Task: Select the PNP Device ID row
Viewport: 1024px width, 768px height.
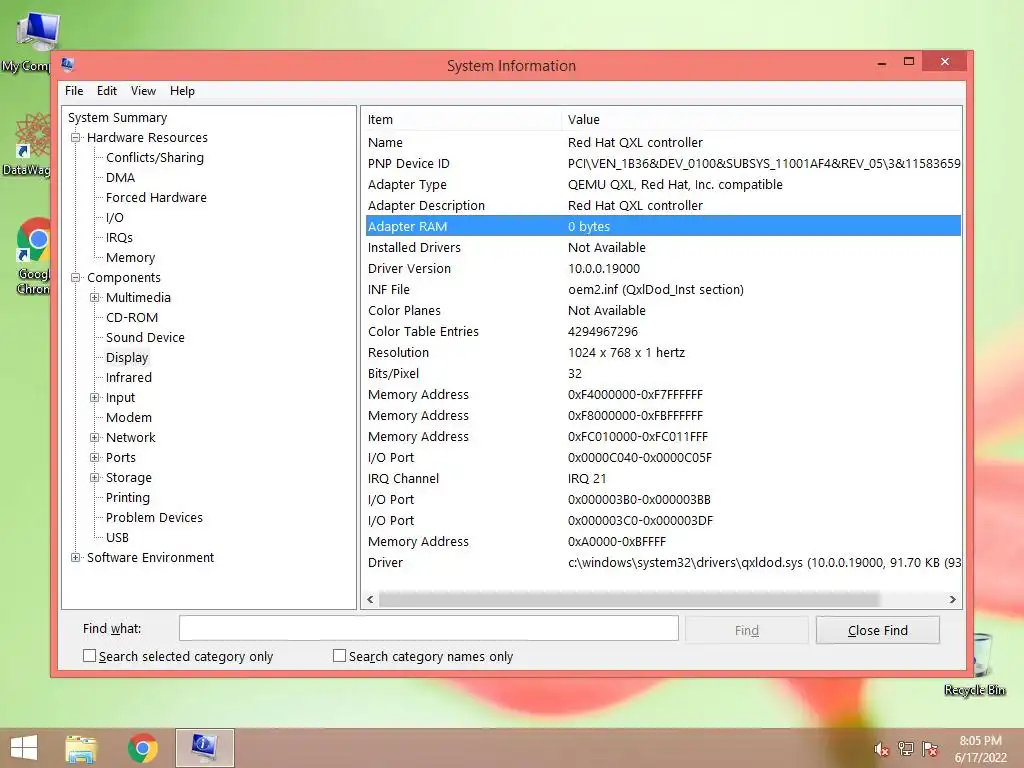Action: coord(663,163)
